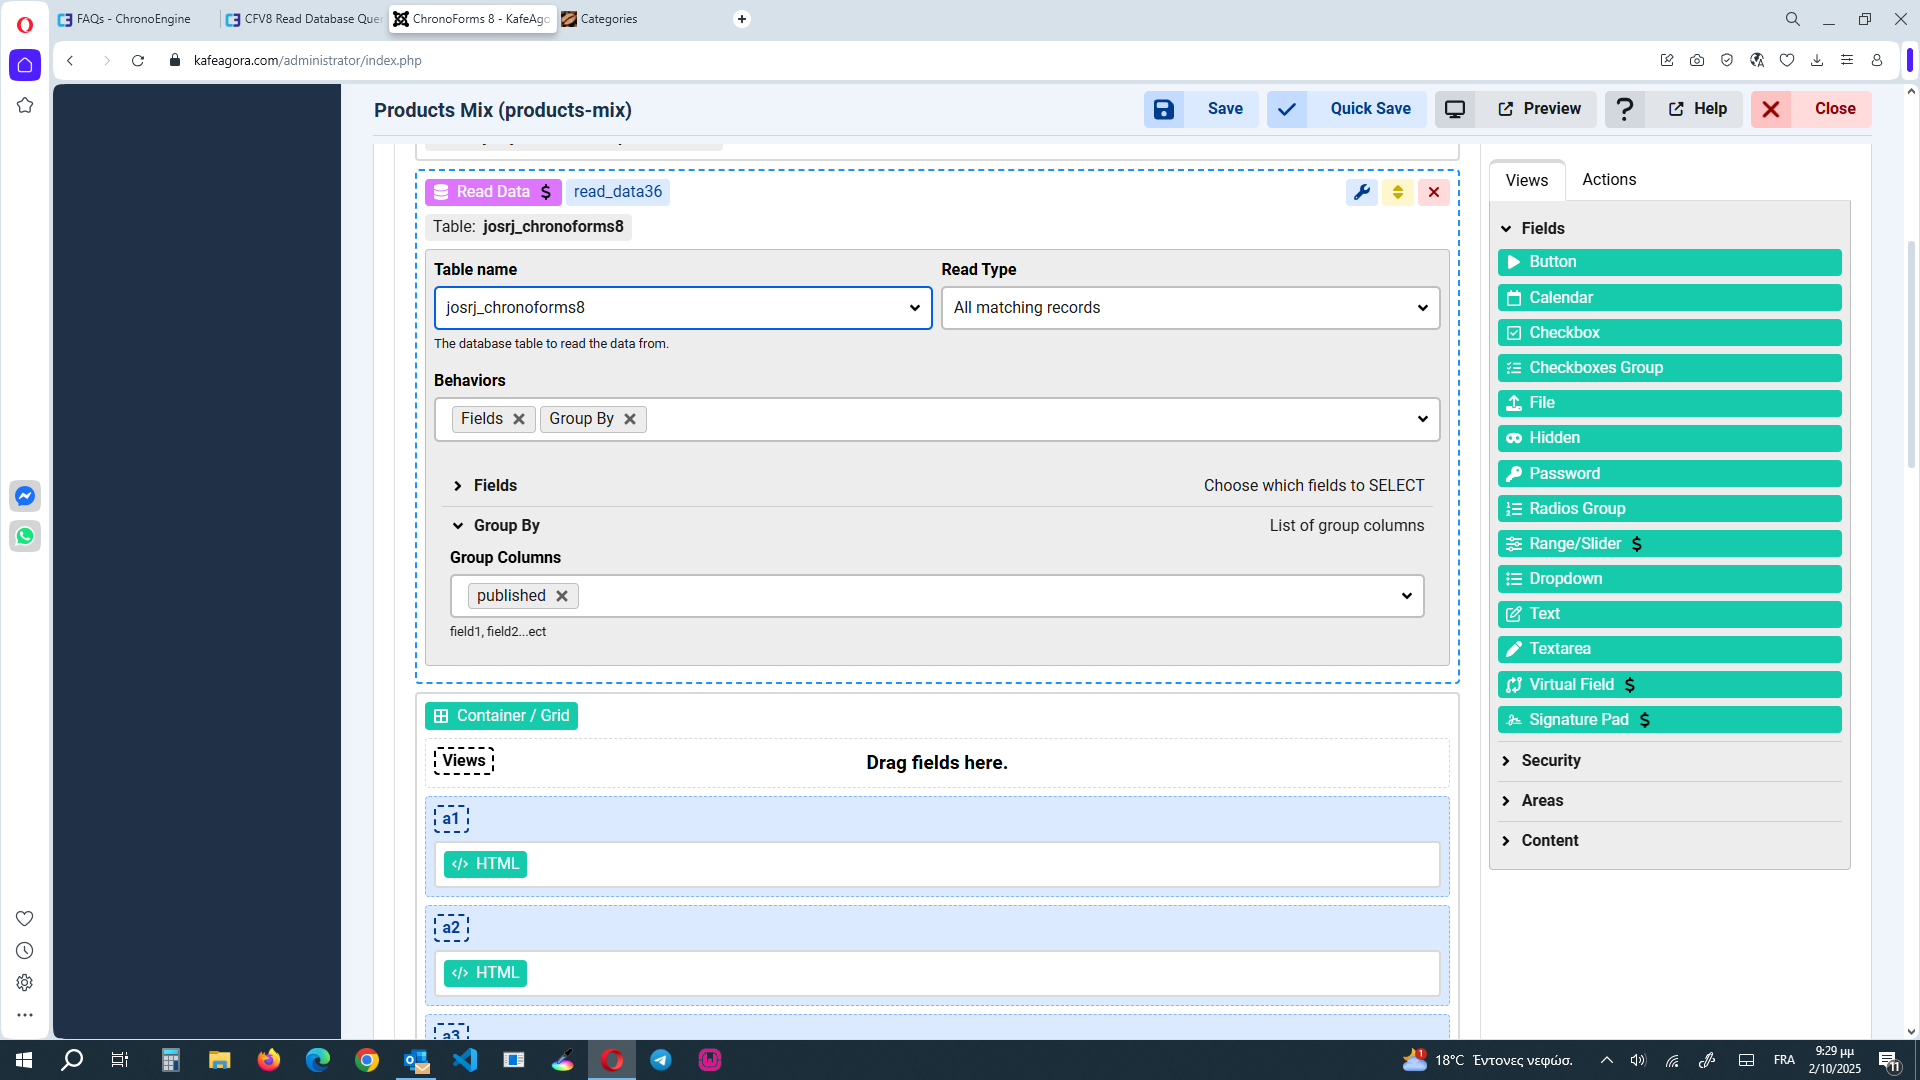Switch to the Actions tab
Viewport: 1920px width, 1080px height.
click(1608, 180)
